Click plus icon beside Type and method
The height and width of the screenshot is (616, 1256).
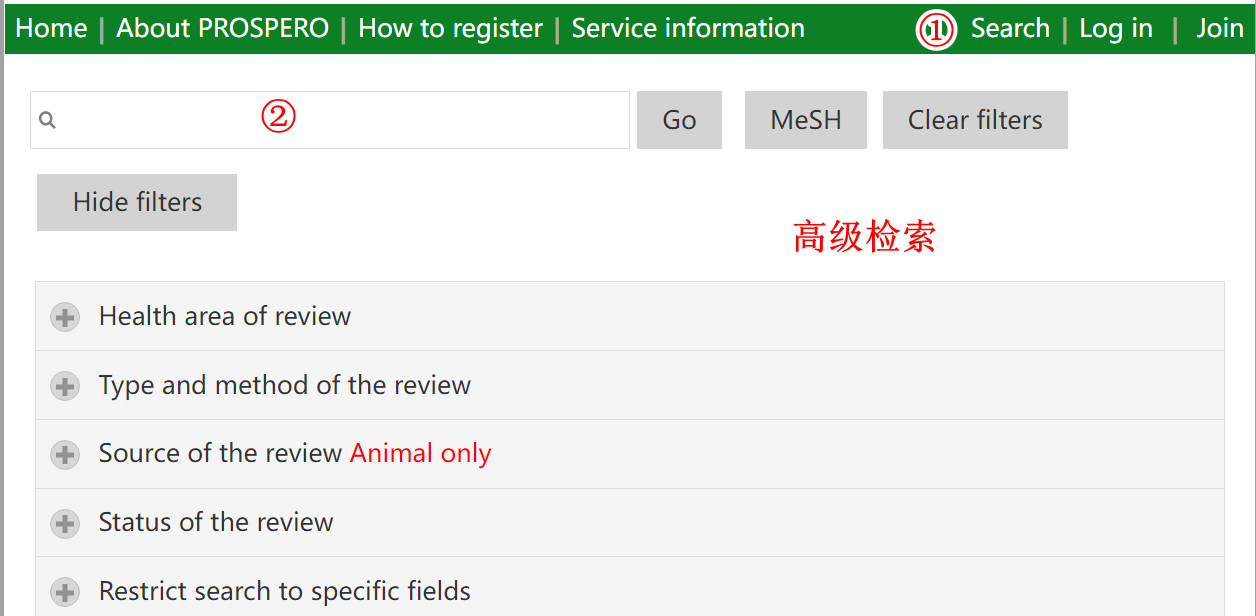65,387
